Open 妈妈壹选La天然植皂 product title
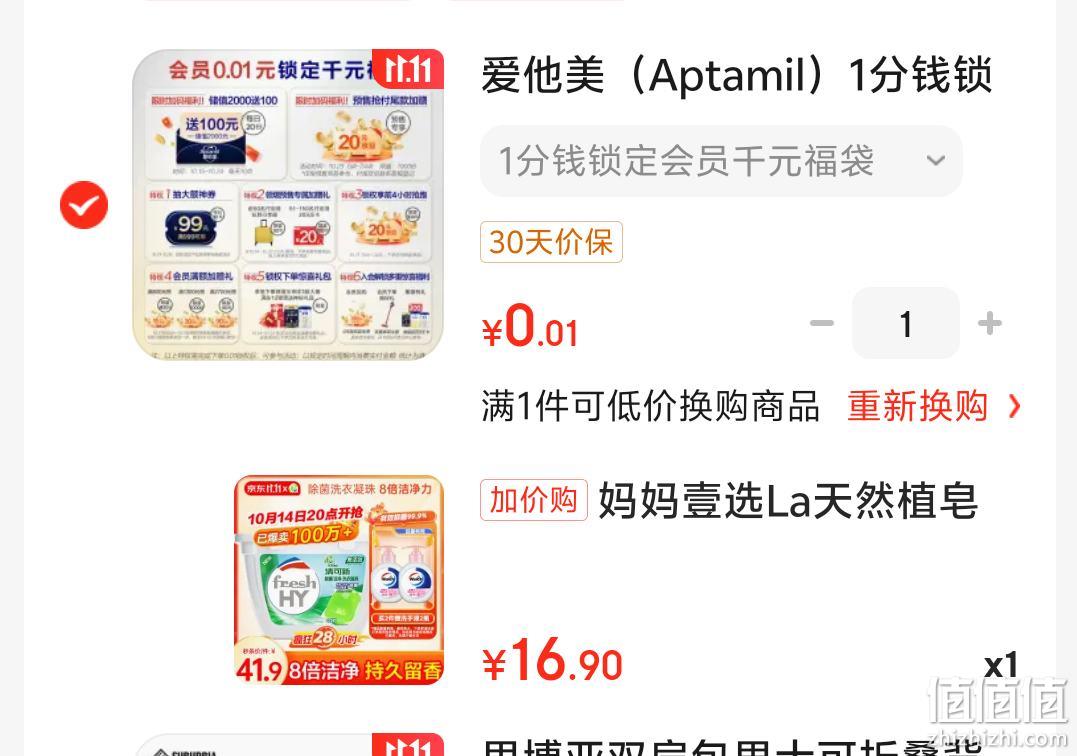Screen dimensions: 1077x756 coord(788,500)
